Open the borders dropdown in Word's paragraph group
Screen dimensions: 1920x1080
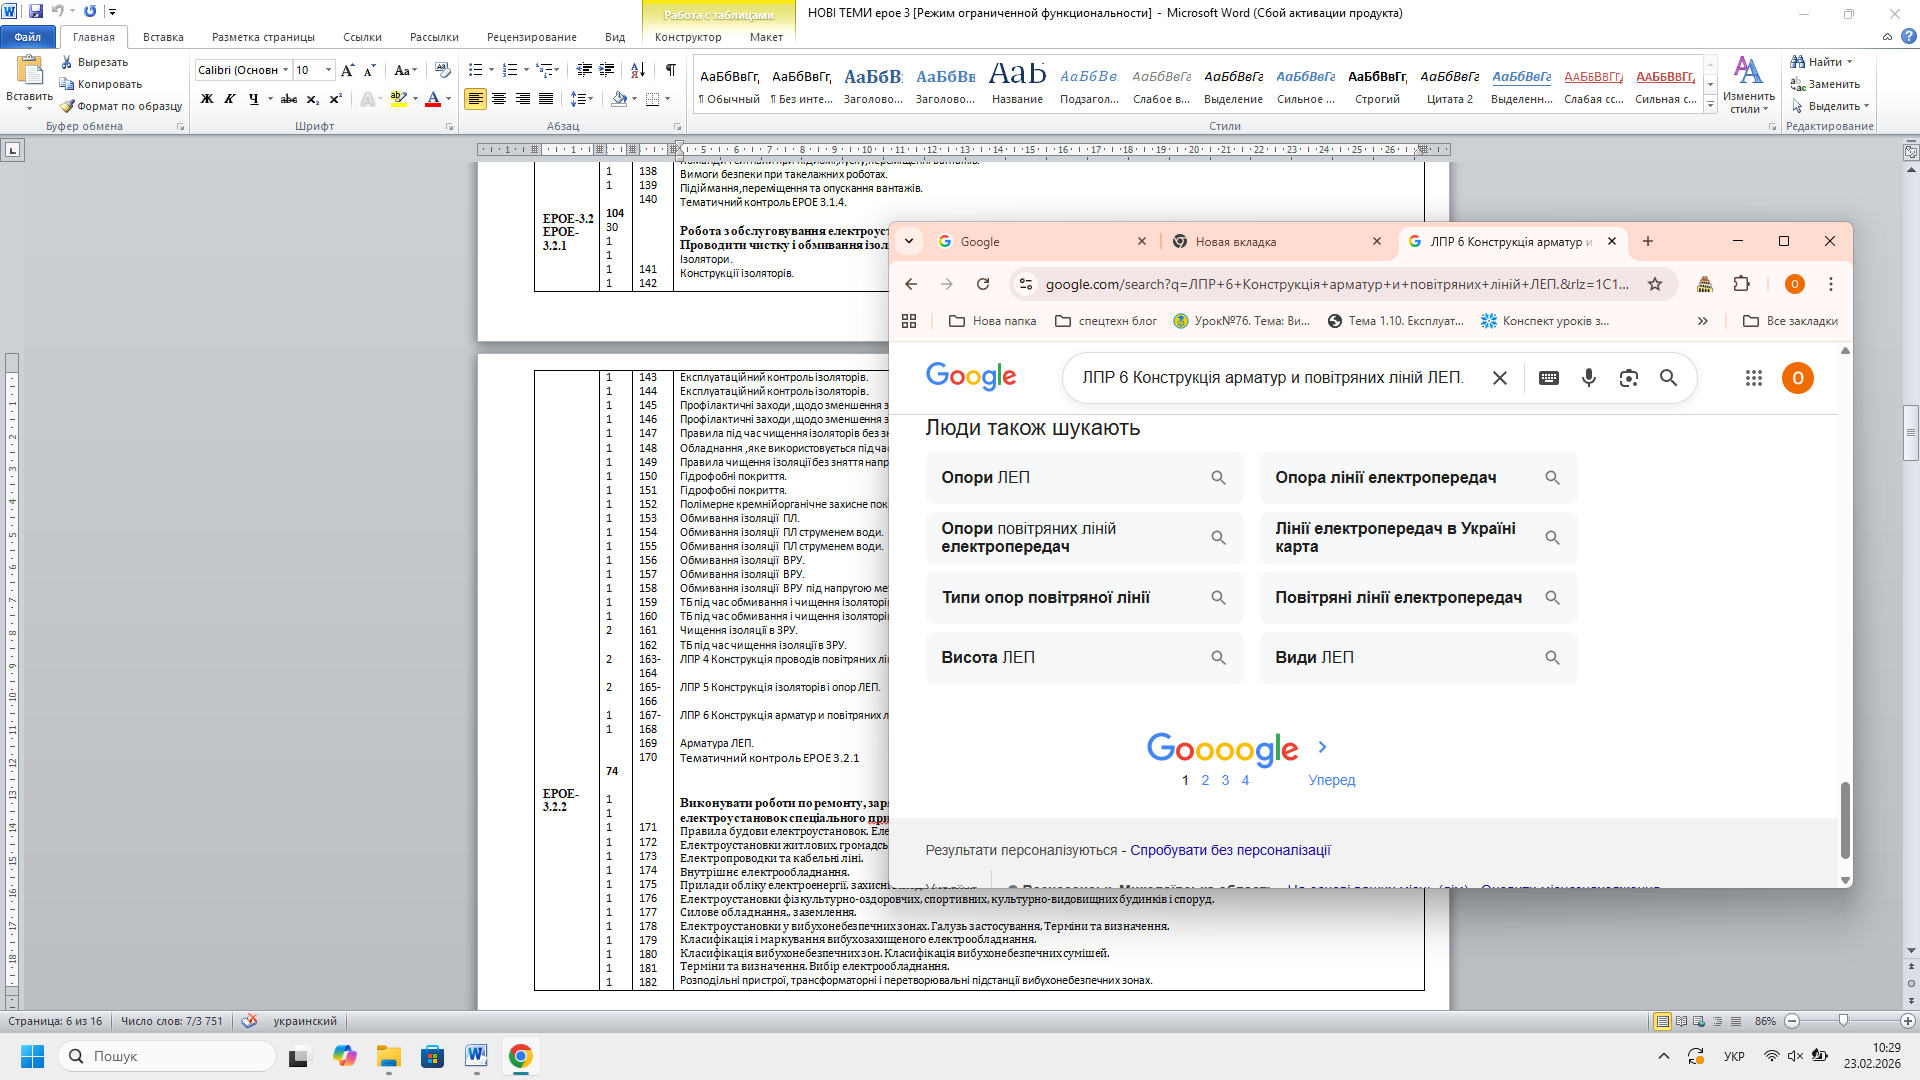click(x=667, y=99)
